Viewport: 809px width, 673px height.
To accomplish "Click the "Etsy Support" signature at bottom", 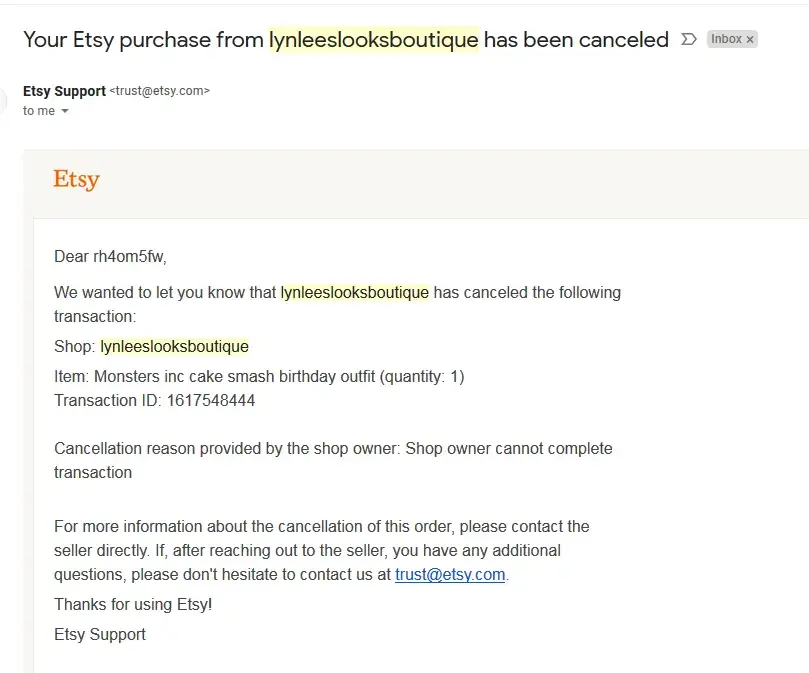I will point(100,635).
